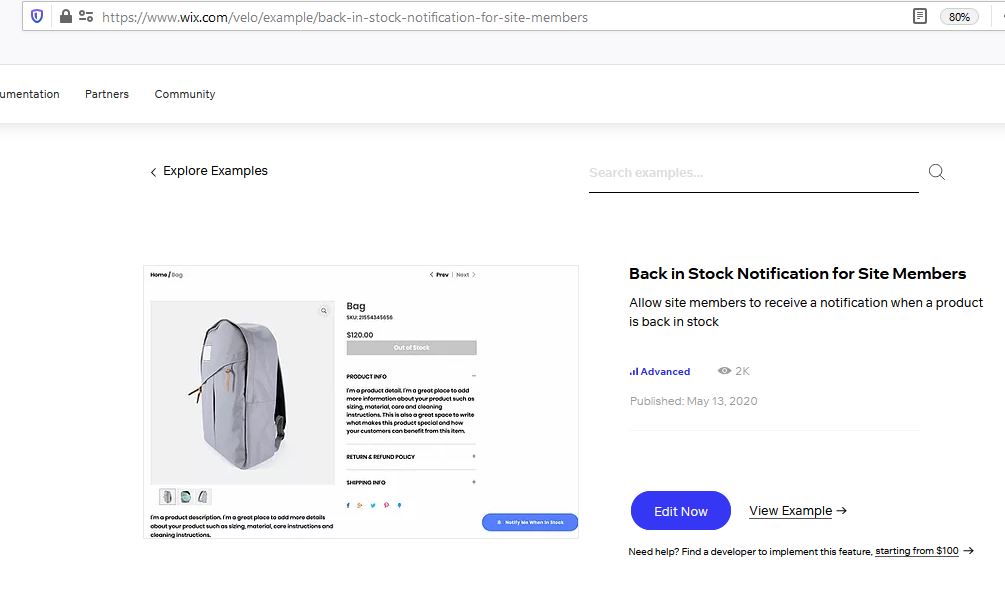Click the shield tracking protection icon
Viewport: 1005px width, 593px height.
[x=37, y=16]
